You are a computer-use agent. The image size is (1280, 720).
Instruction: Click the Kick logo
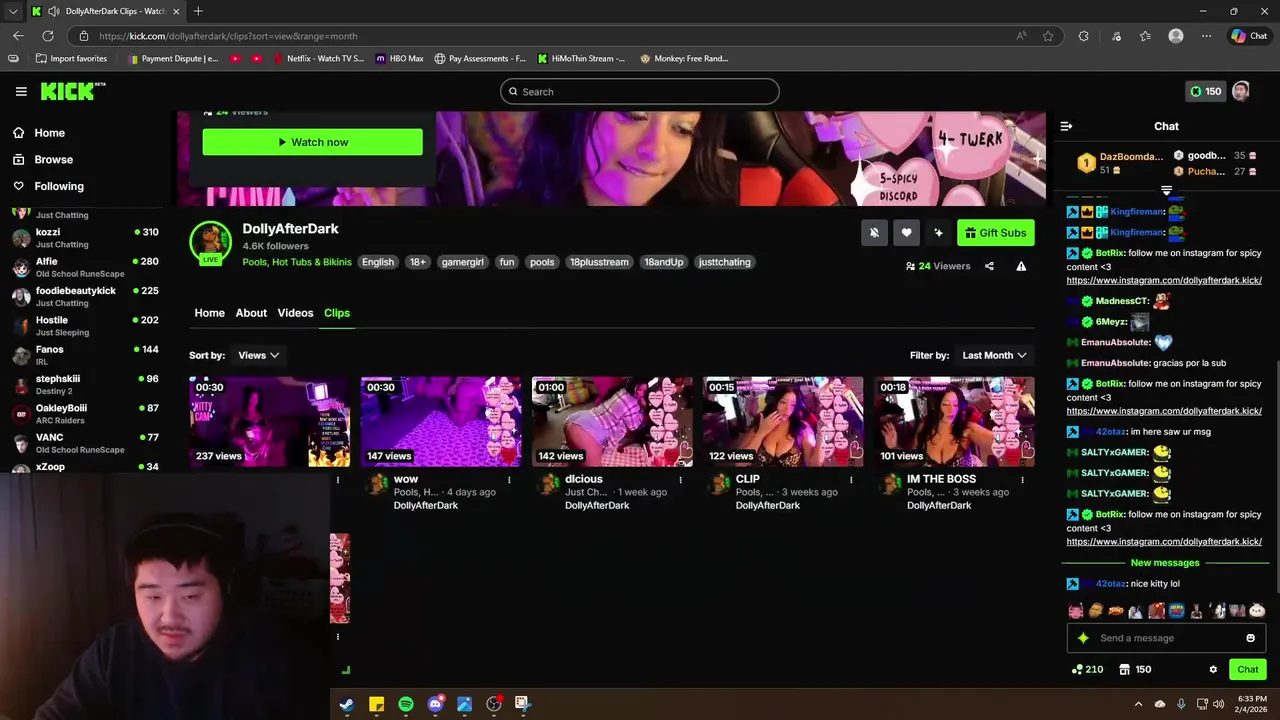click(72, 91)
